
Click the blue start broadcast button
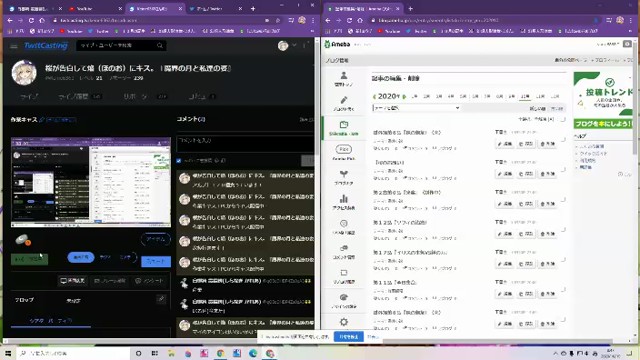156,261
